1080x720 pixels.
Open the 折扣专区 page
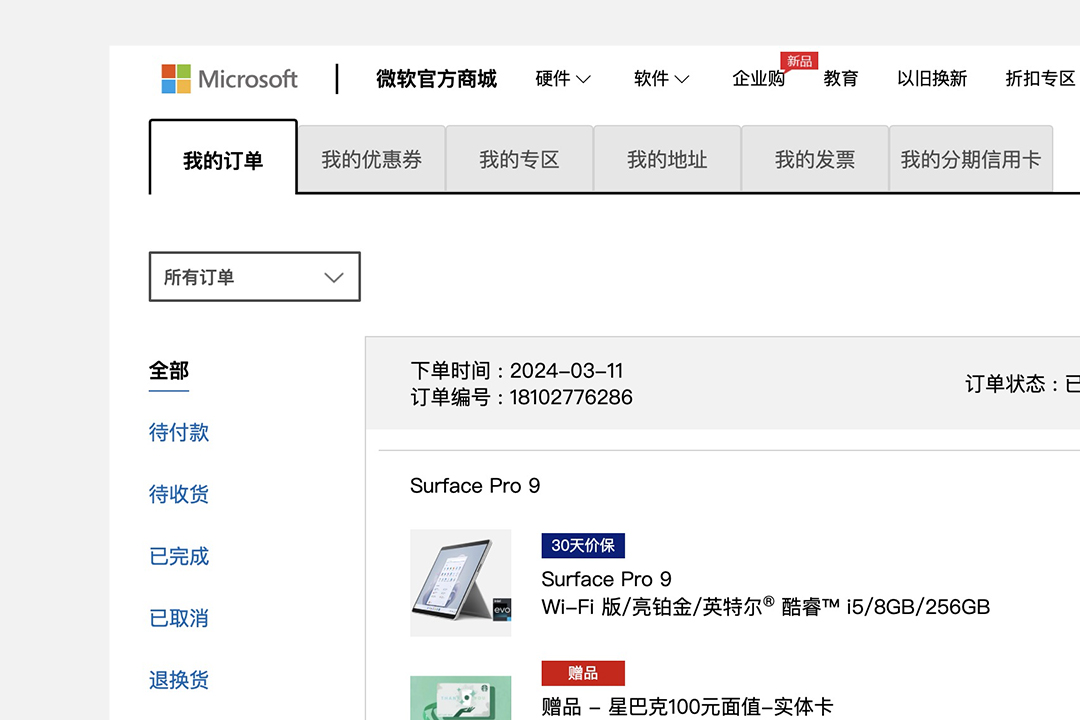click(1040, 79)
